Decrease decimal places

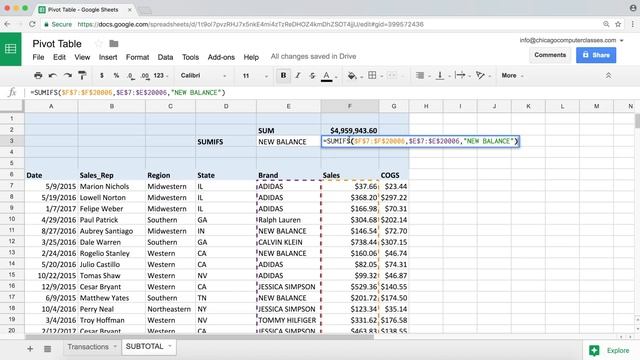coord(131,76)
